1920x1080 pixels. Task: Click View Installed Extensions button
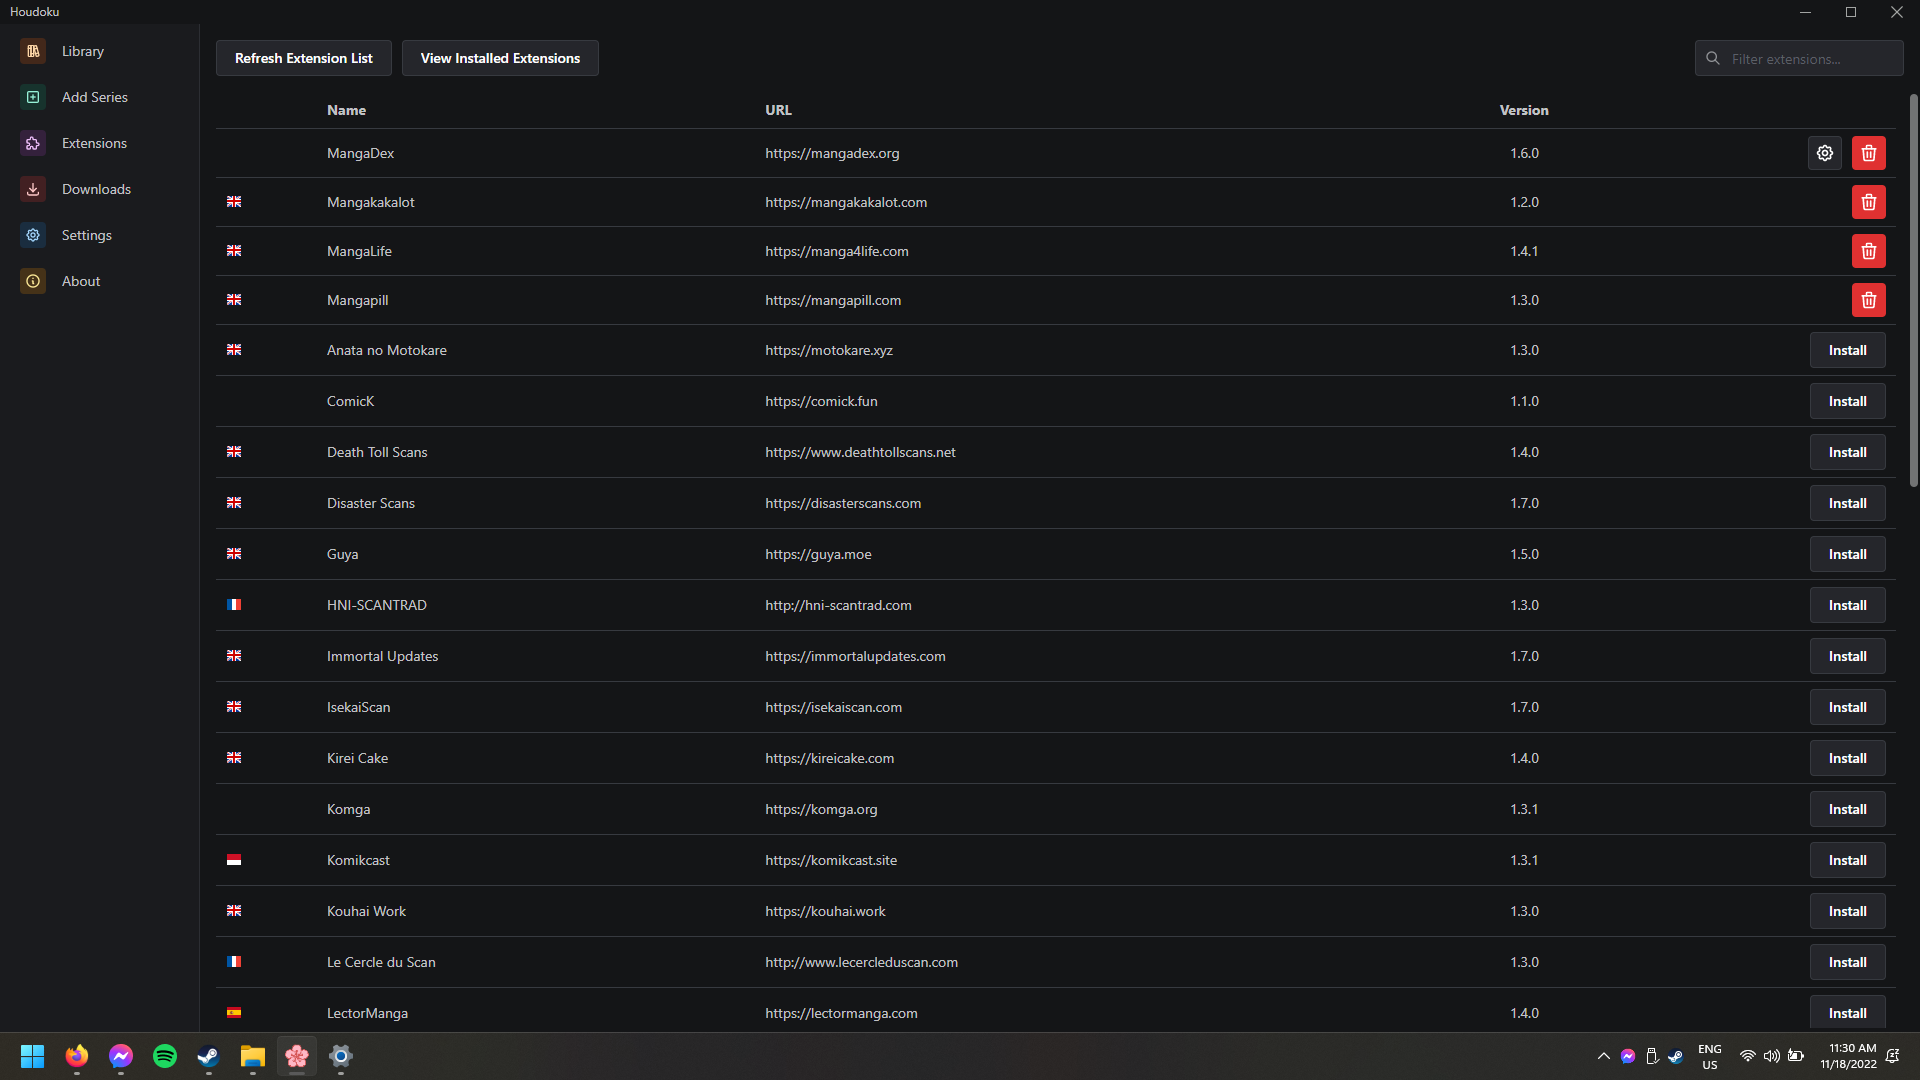tap(500, 58)
